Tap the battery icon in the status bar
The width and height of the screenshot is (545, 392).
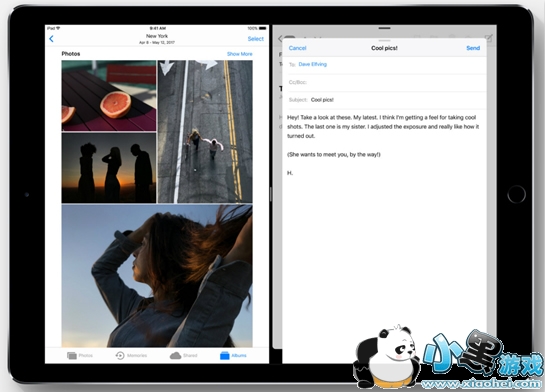click(263, 28)
